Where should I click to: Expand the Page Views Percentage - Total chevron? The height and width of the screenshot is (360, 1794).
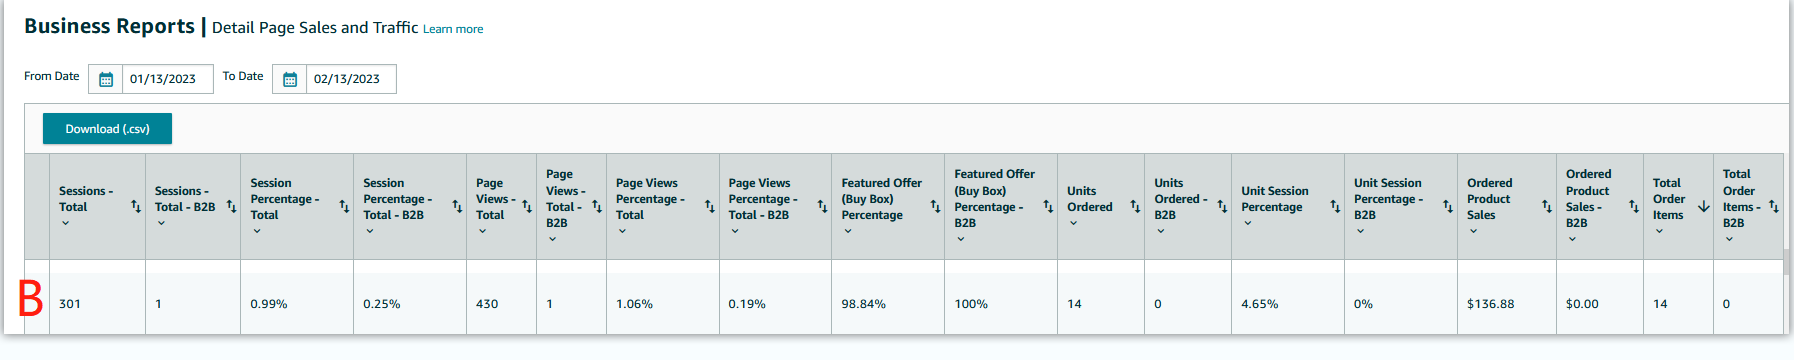pos(622,231)
